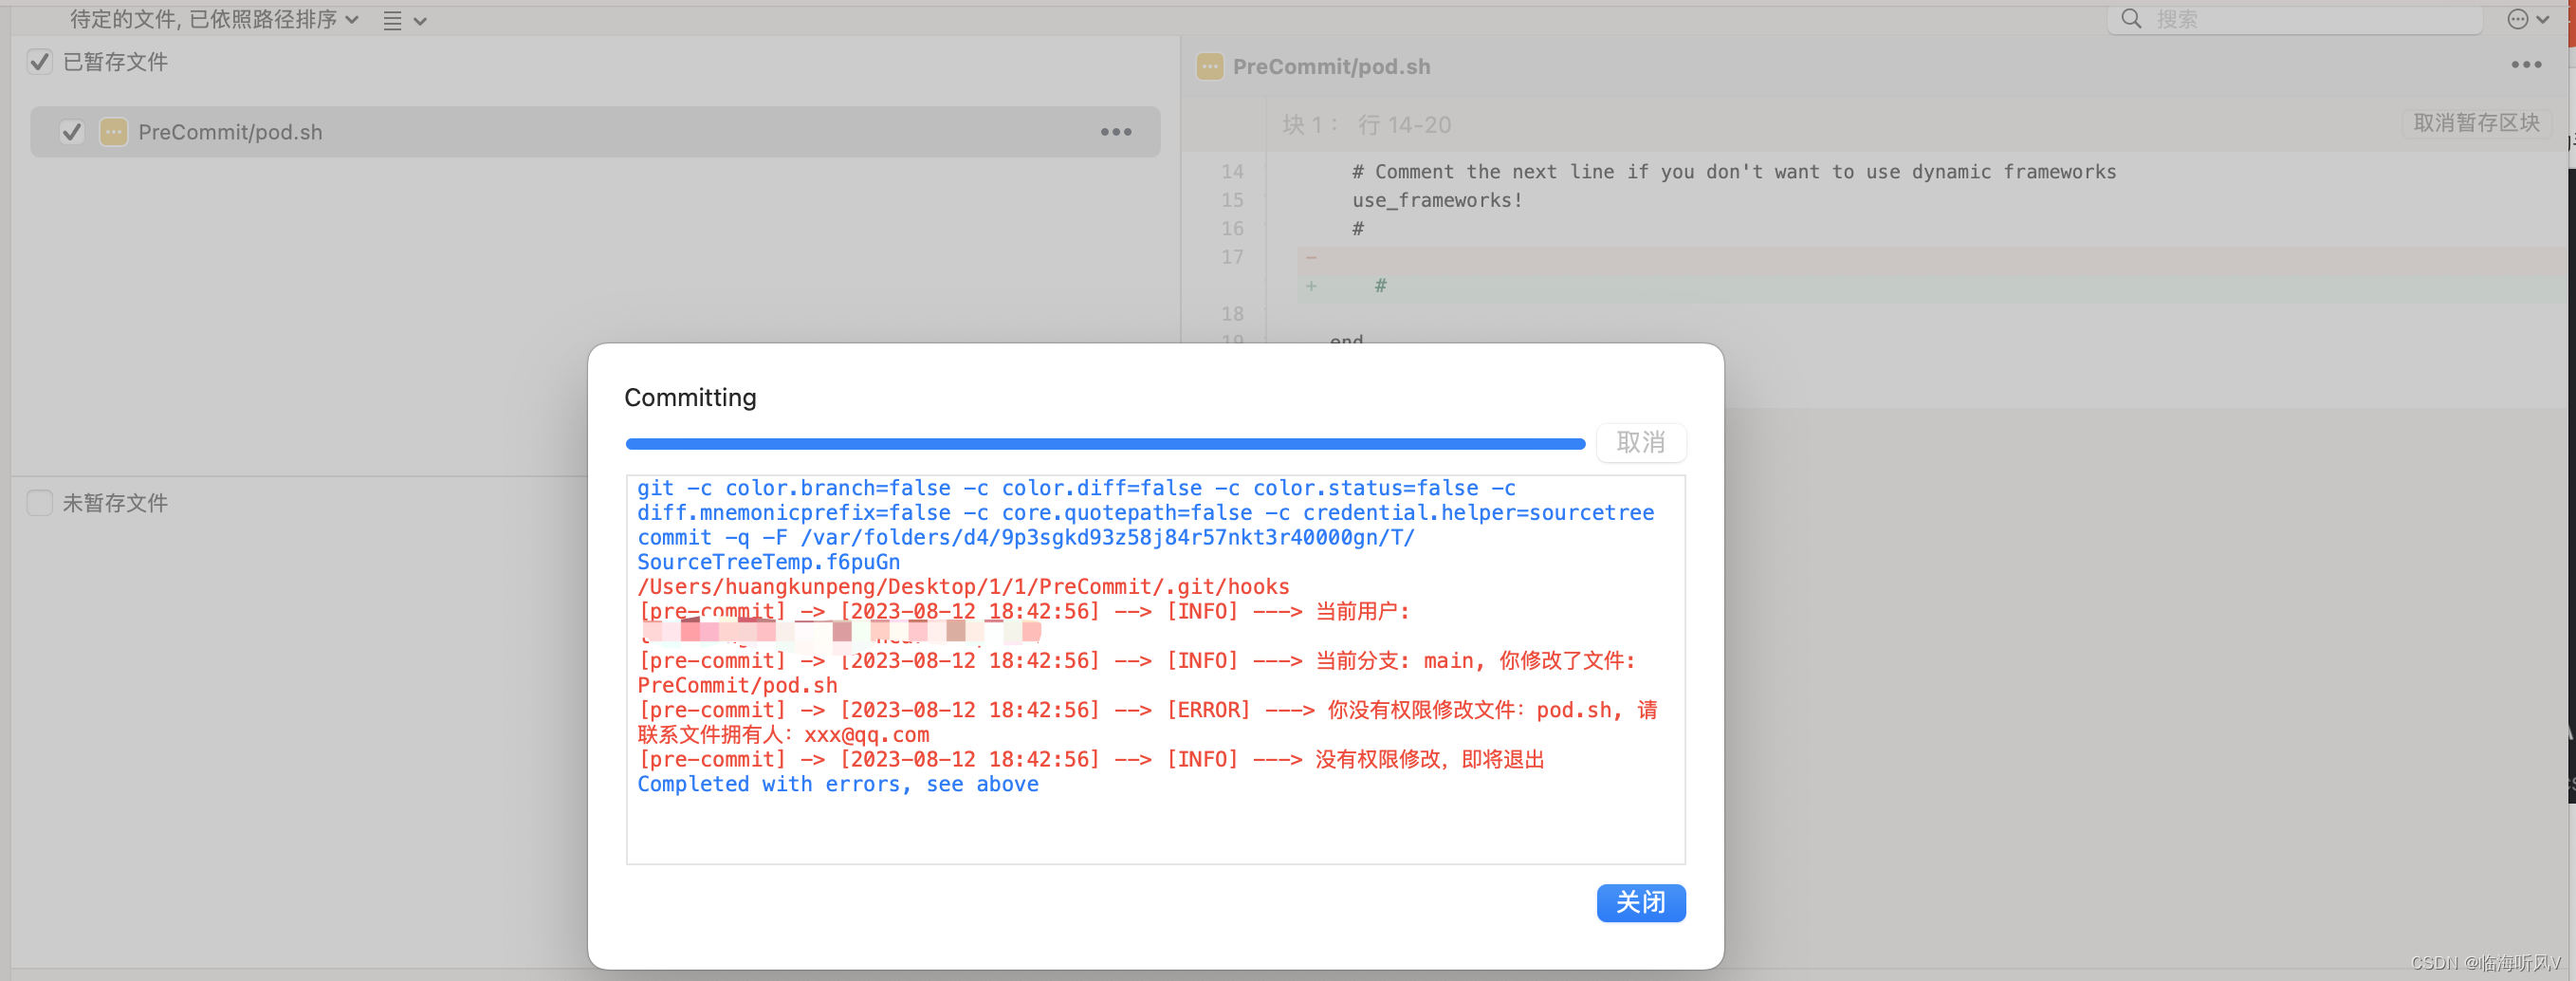
Task: Click the use_frameworks! diff line
Action: (x=1437, y=200)
